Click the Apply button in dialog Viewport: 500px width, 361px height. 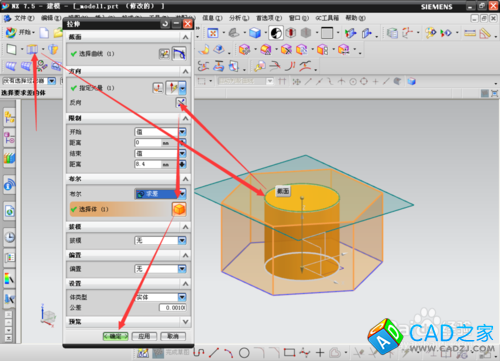(x=144, y=336)
